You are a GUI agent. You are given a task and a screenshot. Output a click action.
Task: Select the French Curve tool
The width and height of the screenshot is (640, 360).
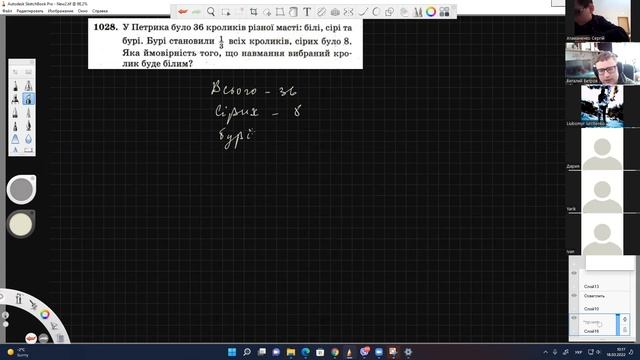pos(376,12)
